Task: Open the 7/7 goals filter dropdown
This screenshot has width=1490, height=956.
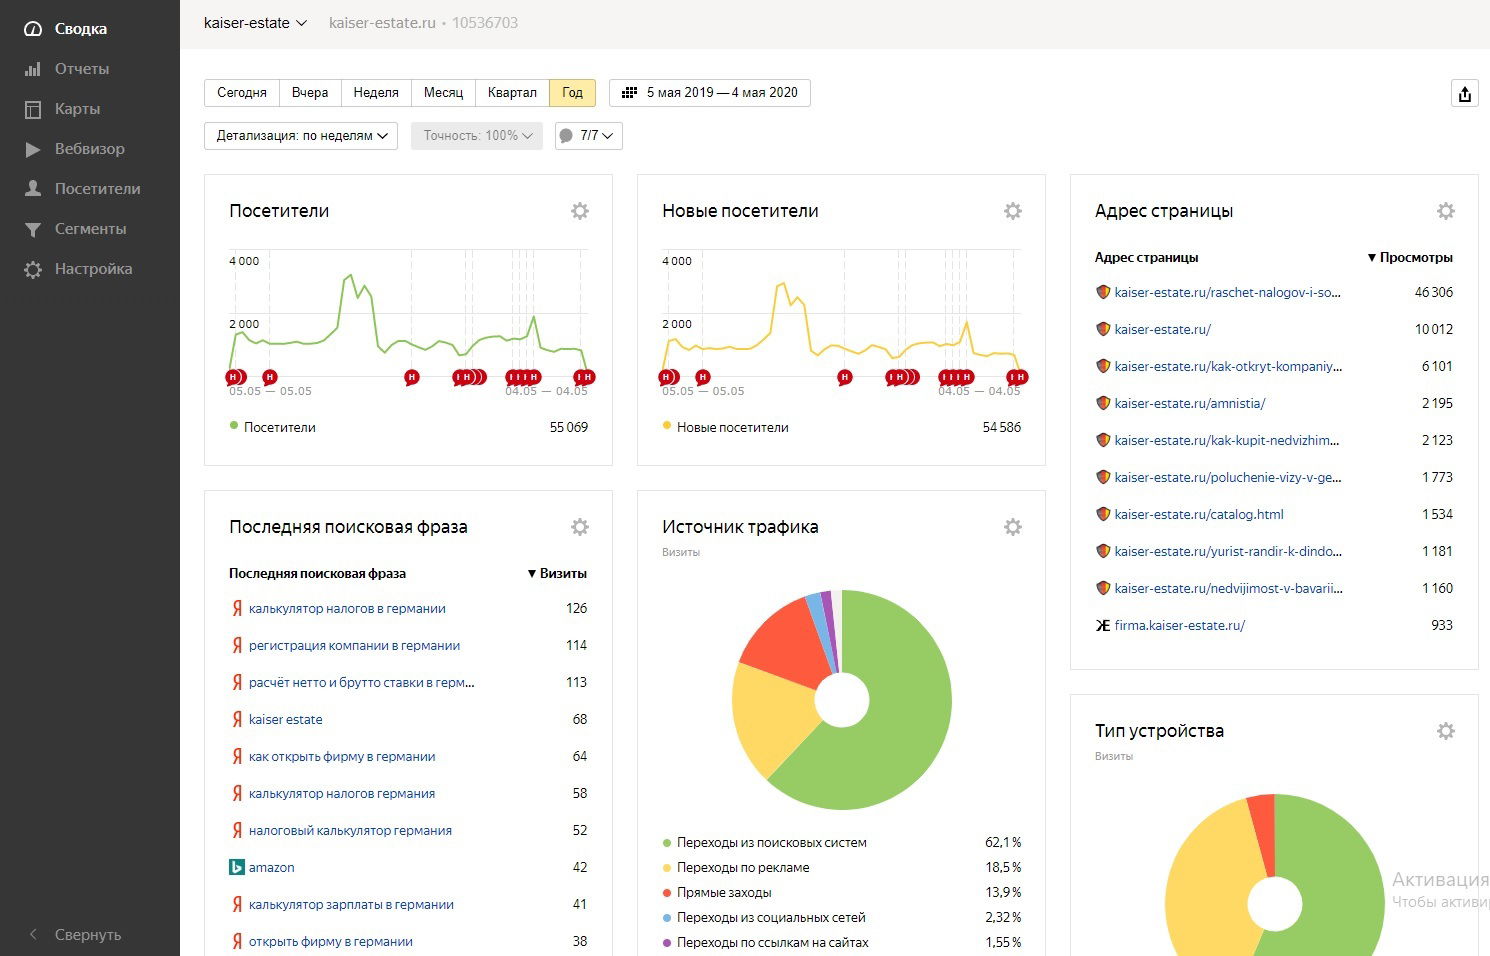Action: pos(589,136)
